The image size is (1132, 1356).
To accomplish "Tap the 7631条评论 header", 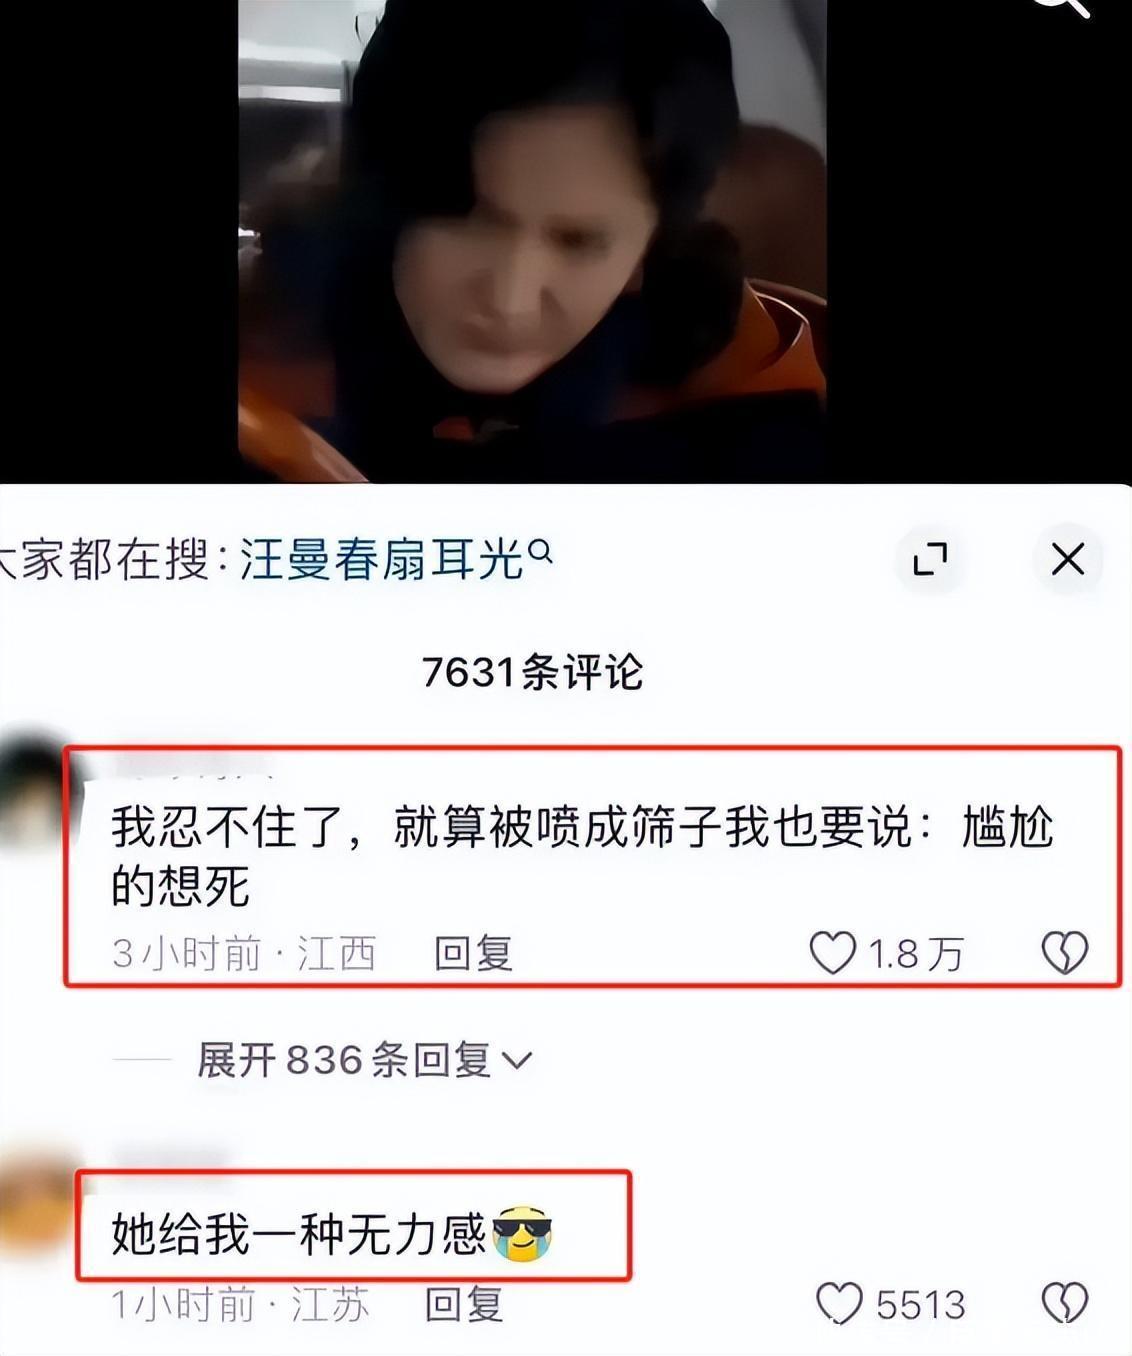I will (532, 672).
